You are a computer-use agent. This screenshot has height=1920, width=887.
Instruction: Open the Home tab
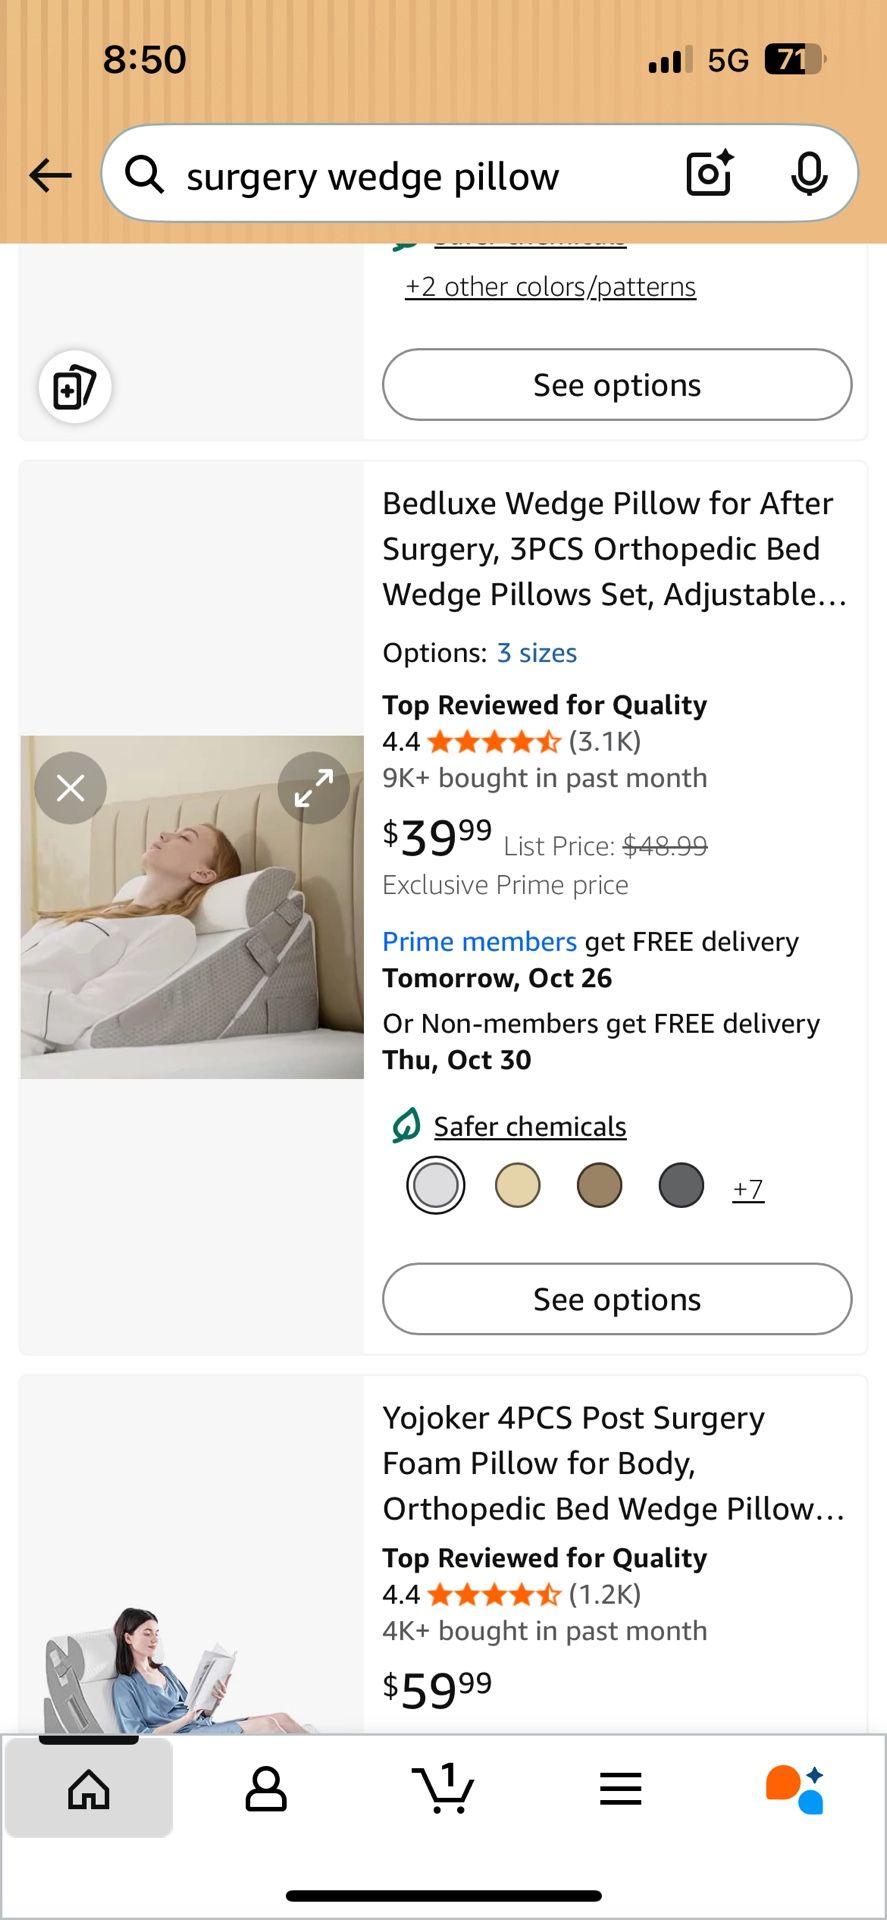[89, 1789]
